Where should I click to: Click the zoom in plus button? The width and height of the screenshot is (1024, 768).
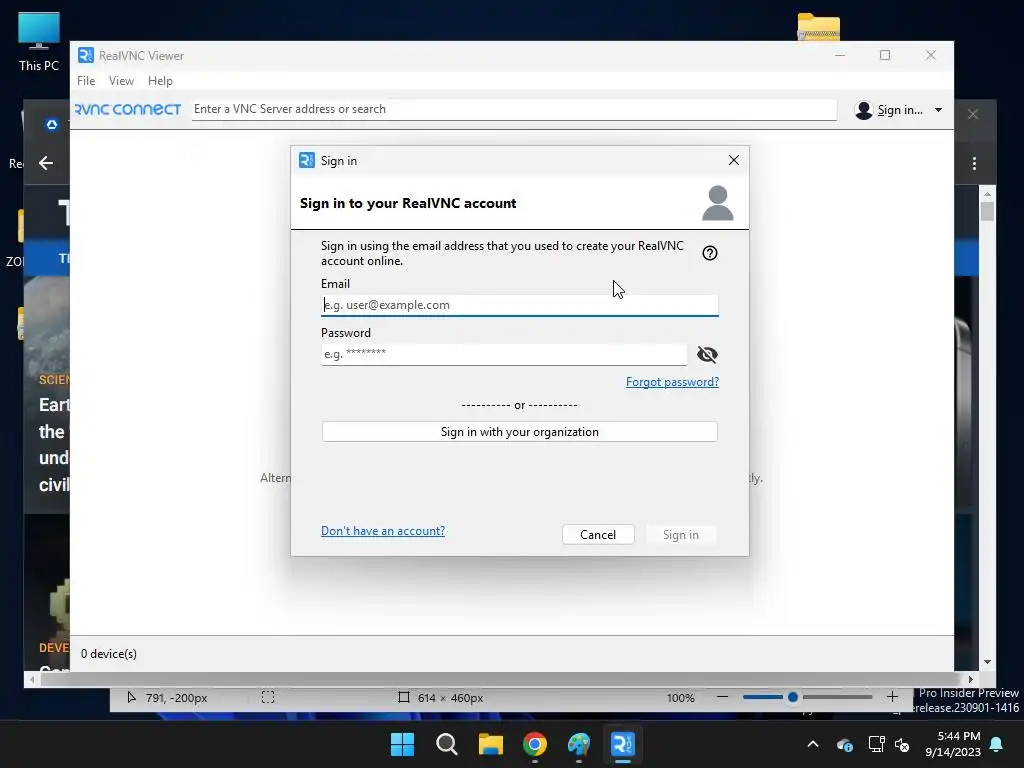click(892, 697)
